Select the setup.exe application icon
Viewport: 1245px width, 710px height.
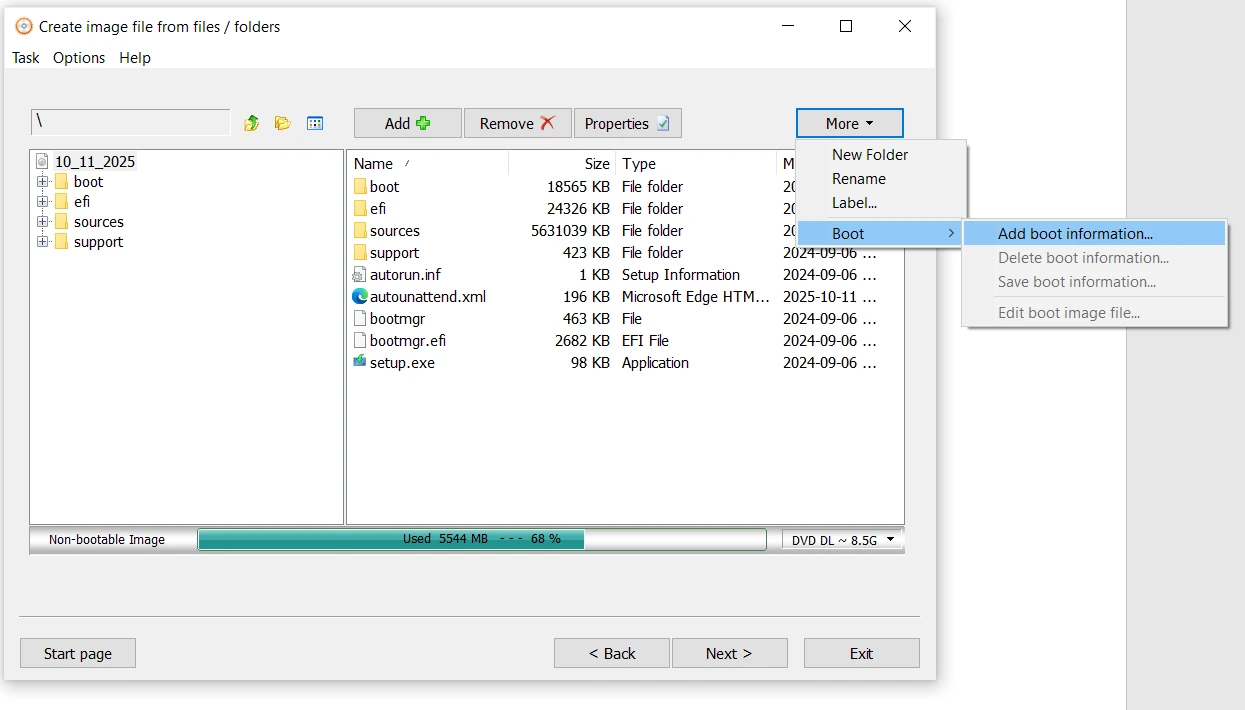pyautogui.click(x=360, y=362)
